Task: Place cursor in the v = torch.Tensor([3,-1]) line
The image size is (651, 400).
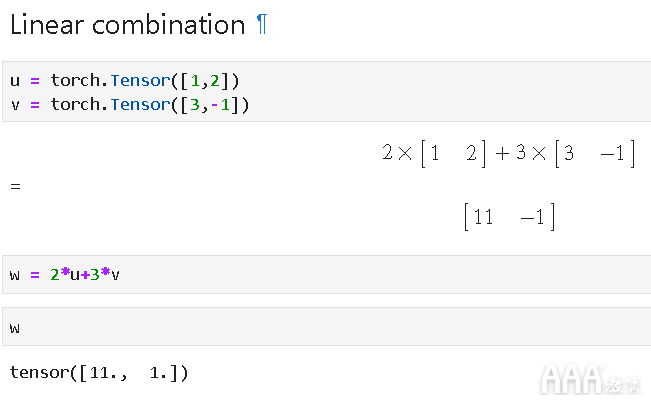Action: pos(129,104)
